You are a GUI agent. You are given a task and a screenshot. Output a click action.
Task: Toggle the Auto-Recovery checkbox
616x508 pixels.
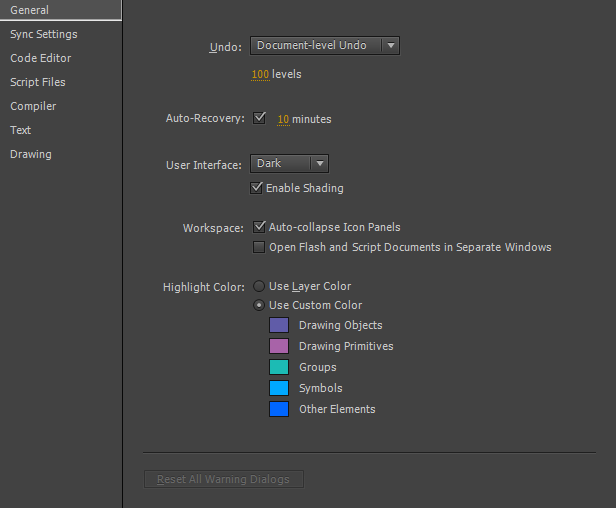(260, 118)
